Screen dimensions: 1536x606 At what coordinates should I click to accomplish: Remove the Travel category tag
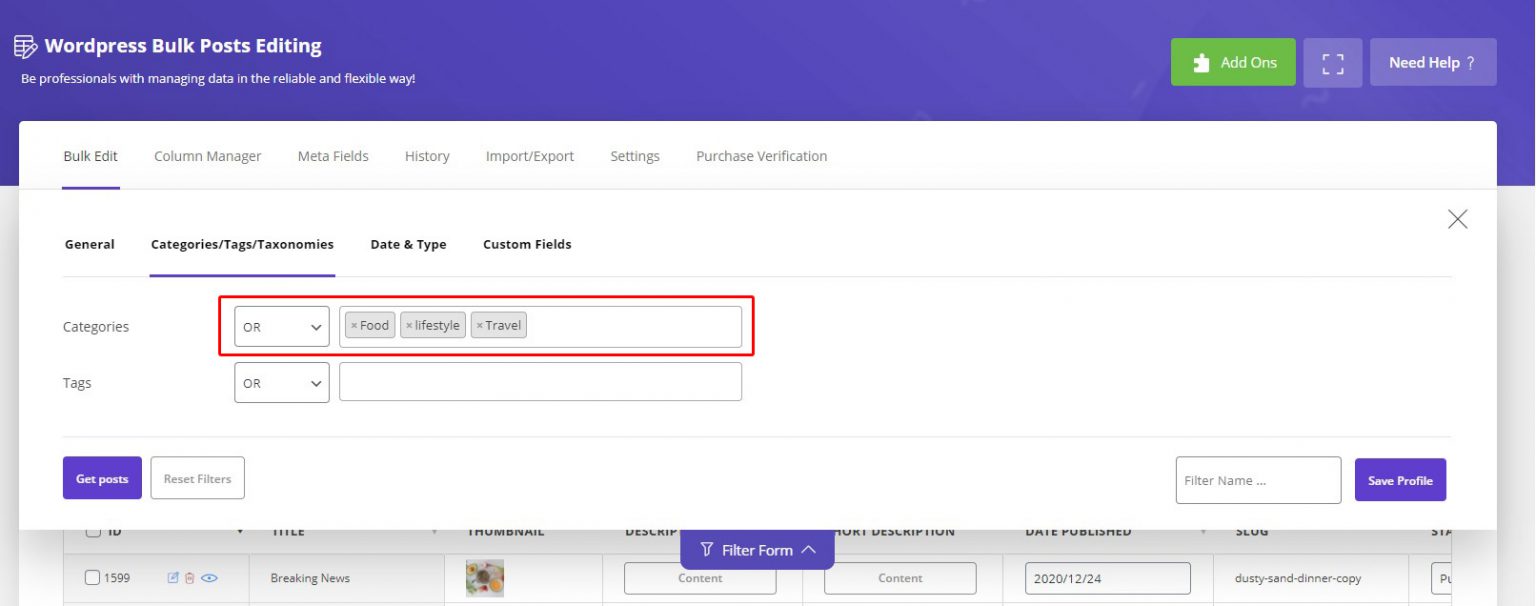tap(480, 326)
